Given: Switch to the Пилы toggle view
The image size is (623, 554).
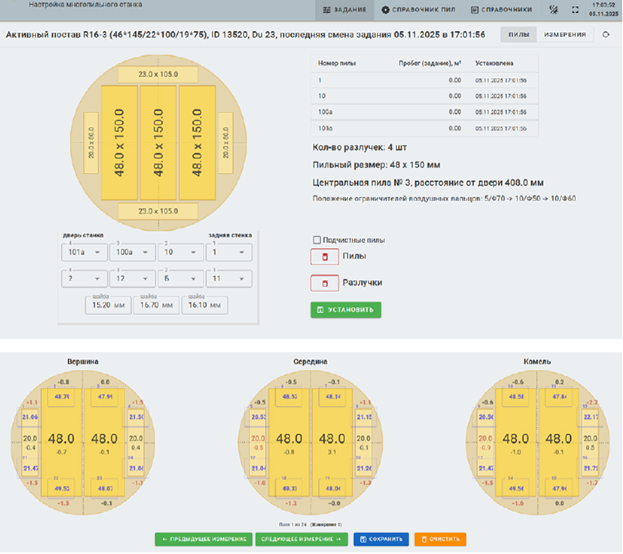Looking at the screenshot, I should 519,35.
